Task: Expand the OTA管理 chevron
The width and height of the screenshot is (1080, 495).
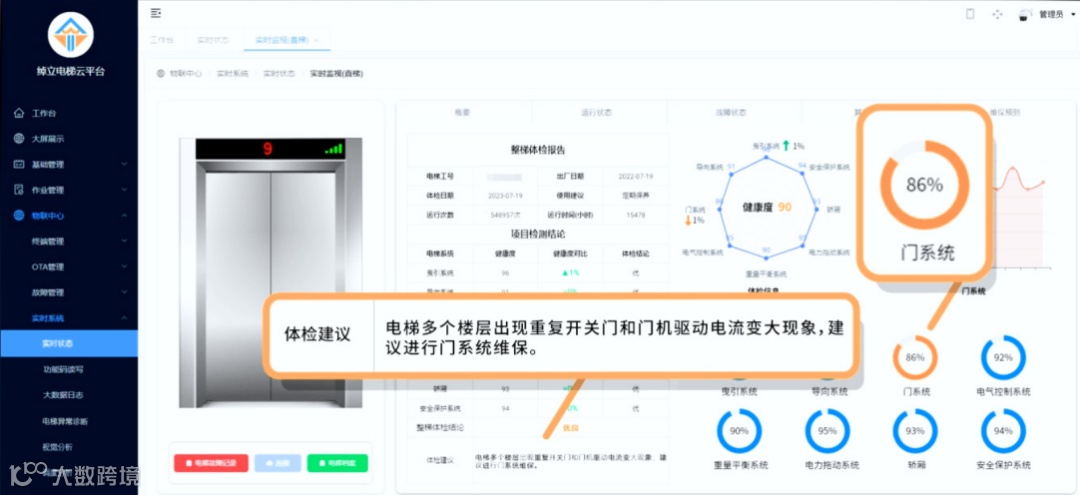Action: click(x=124, y=266)
